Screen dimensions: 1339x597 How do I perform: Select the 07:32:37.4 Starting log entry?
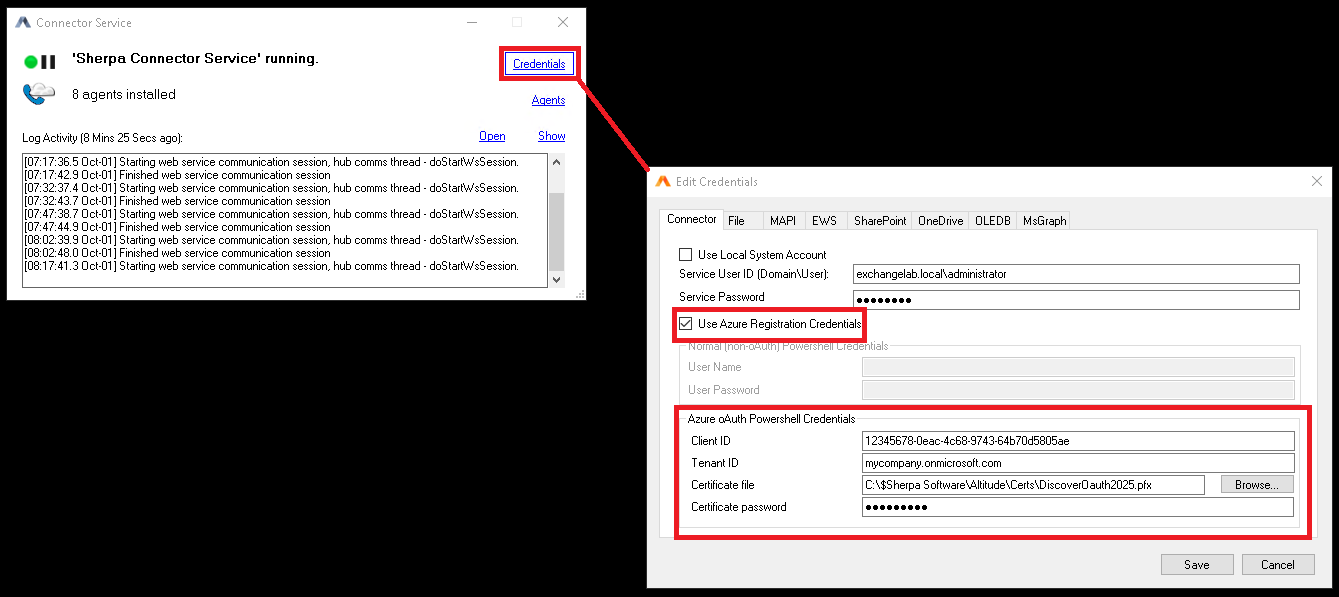271,188
